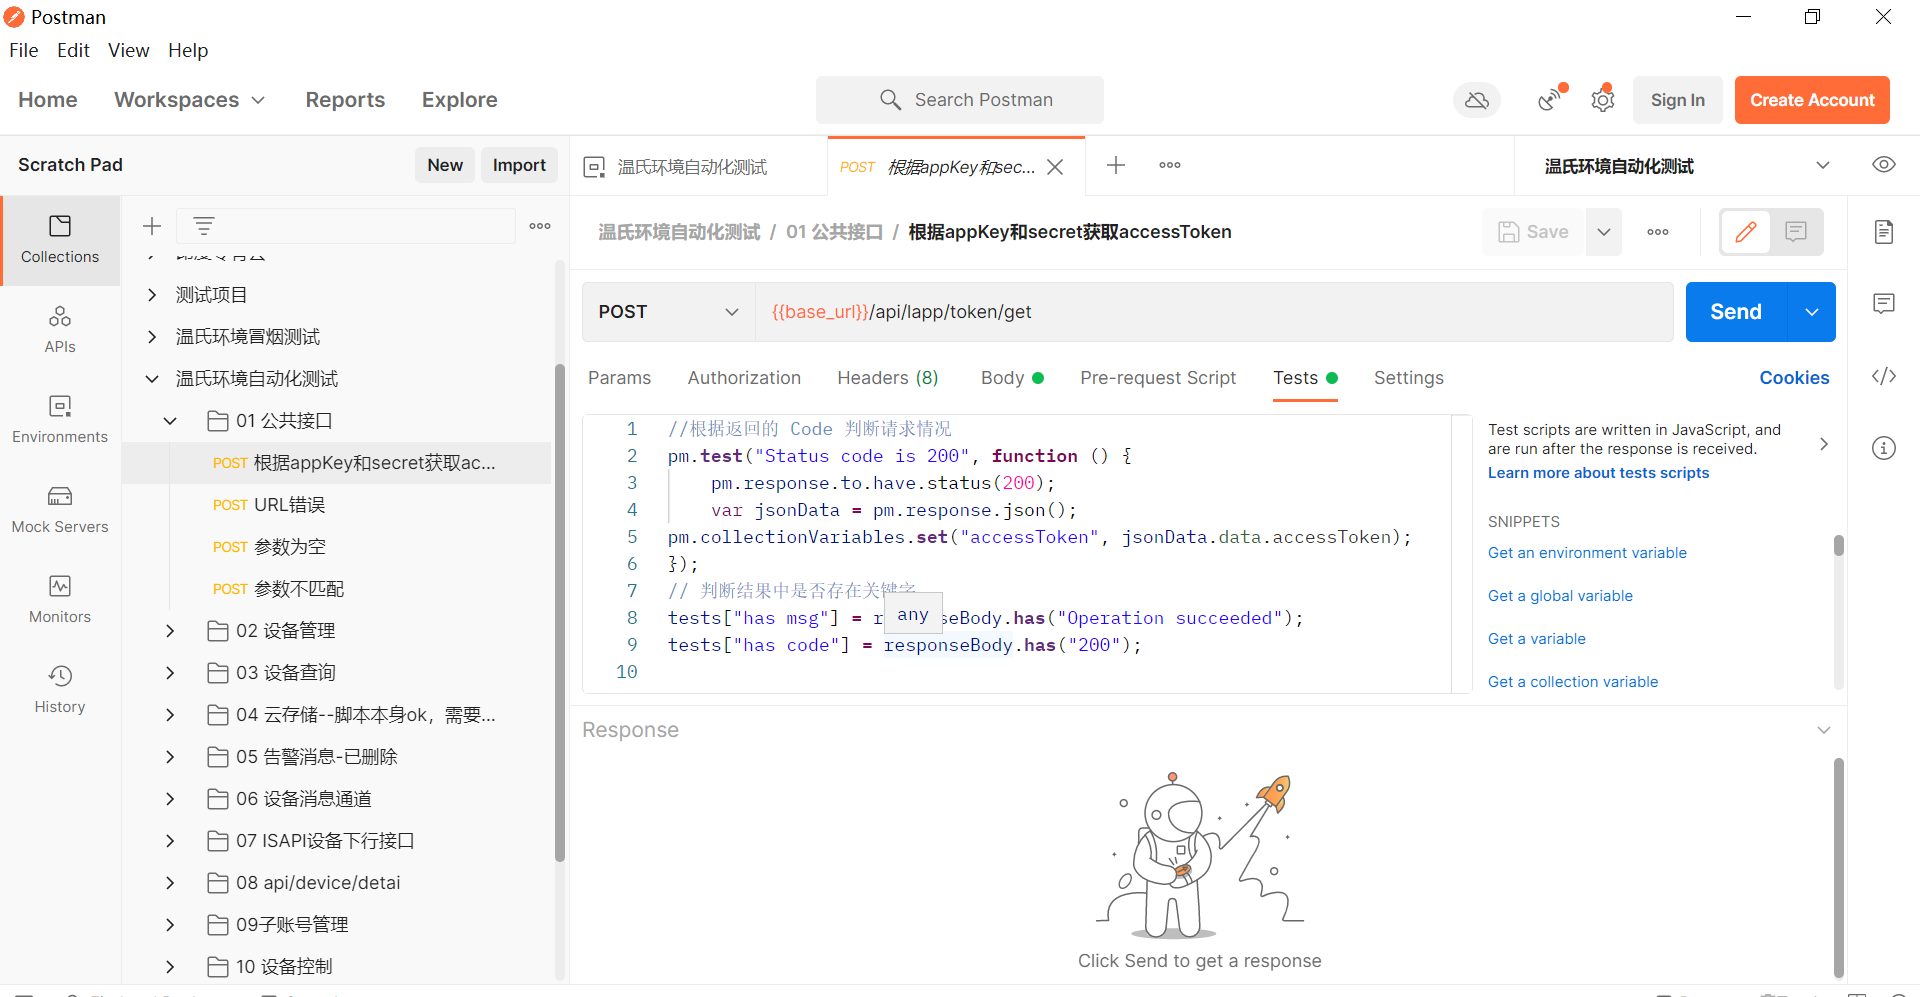Image resolution: width=1920 pixels, height=997 pixels.
Task: Click the Send button
Action: (1736, 312)
